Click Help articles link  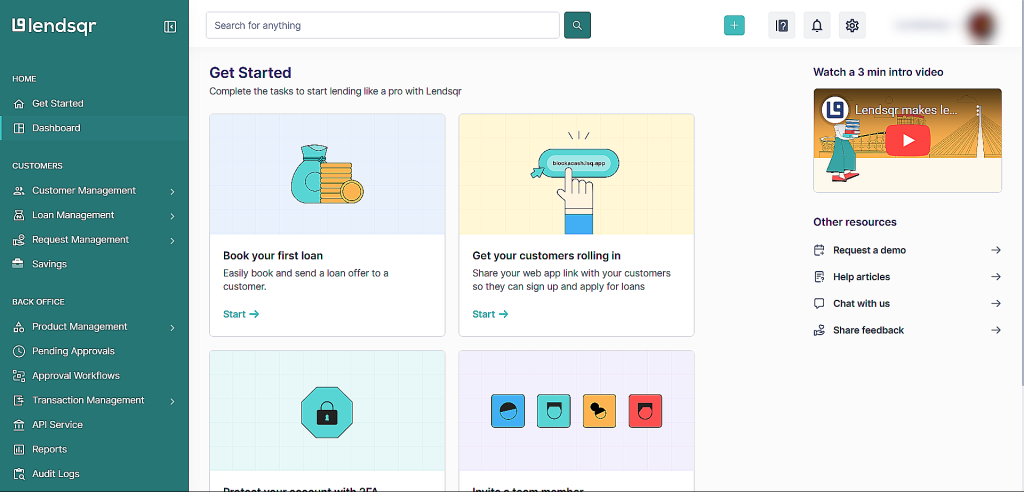[x=861, y=277]
